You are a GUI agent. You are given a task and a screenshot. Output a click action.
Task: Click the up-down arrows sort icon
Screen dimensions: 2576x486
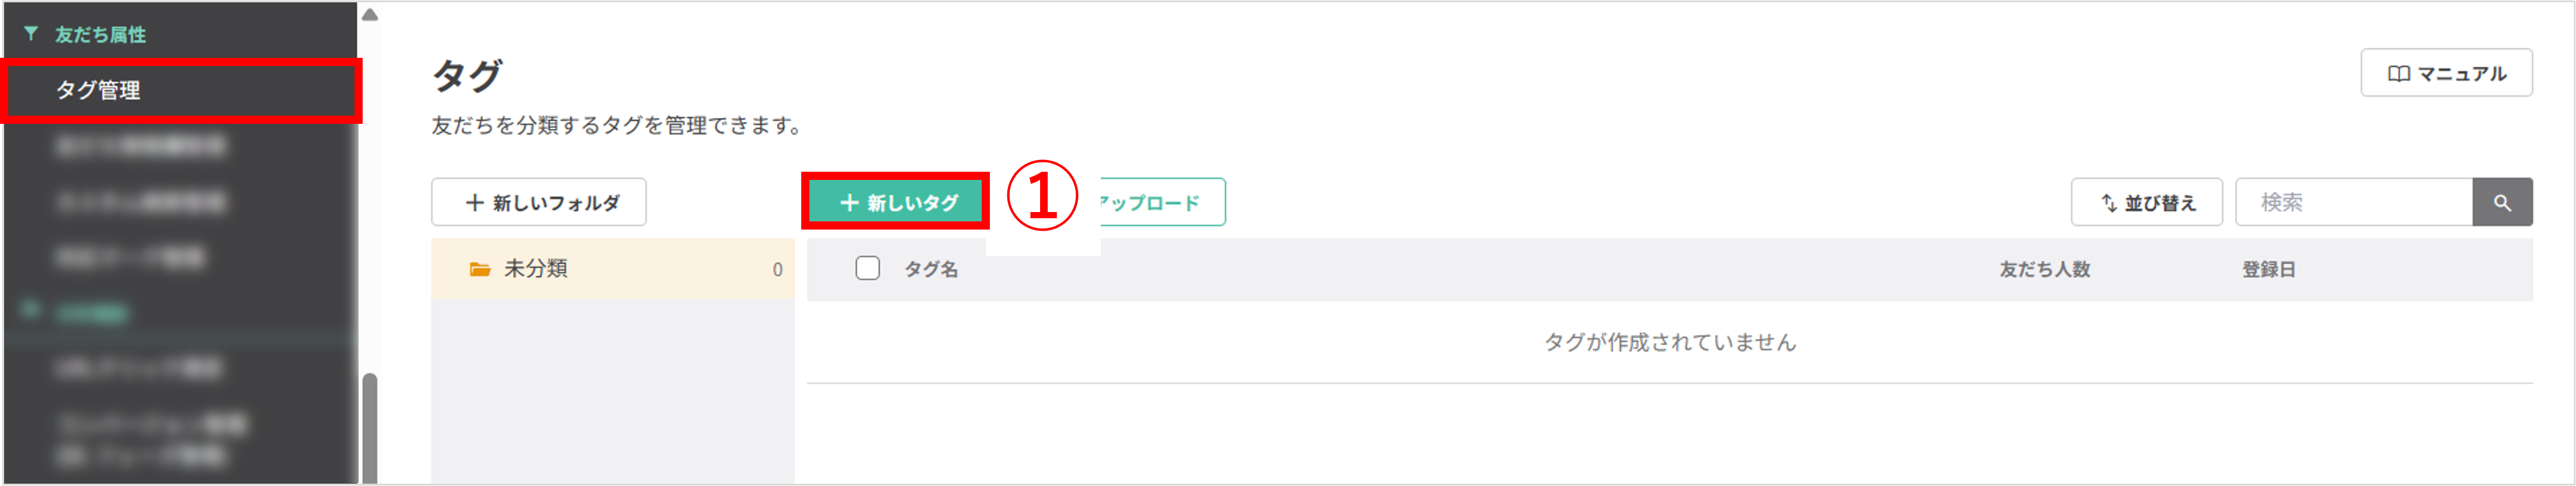click(2108, 203)
